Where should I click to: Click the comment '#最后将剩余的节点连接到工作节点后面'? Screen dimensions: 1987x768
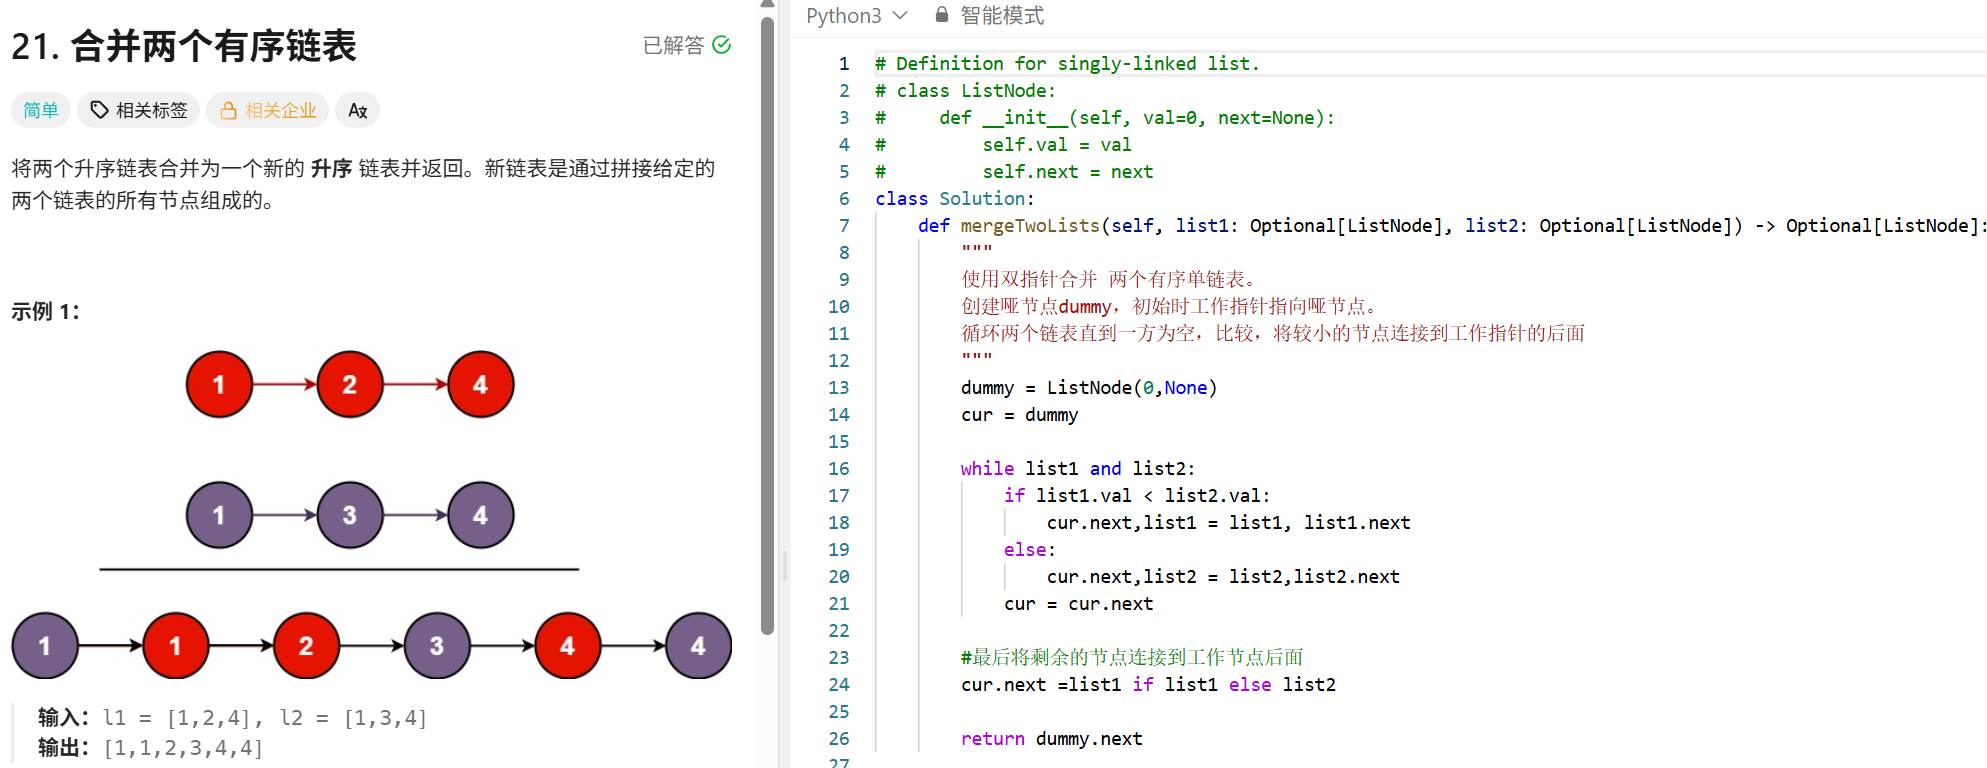1132,658
